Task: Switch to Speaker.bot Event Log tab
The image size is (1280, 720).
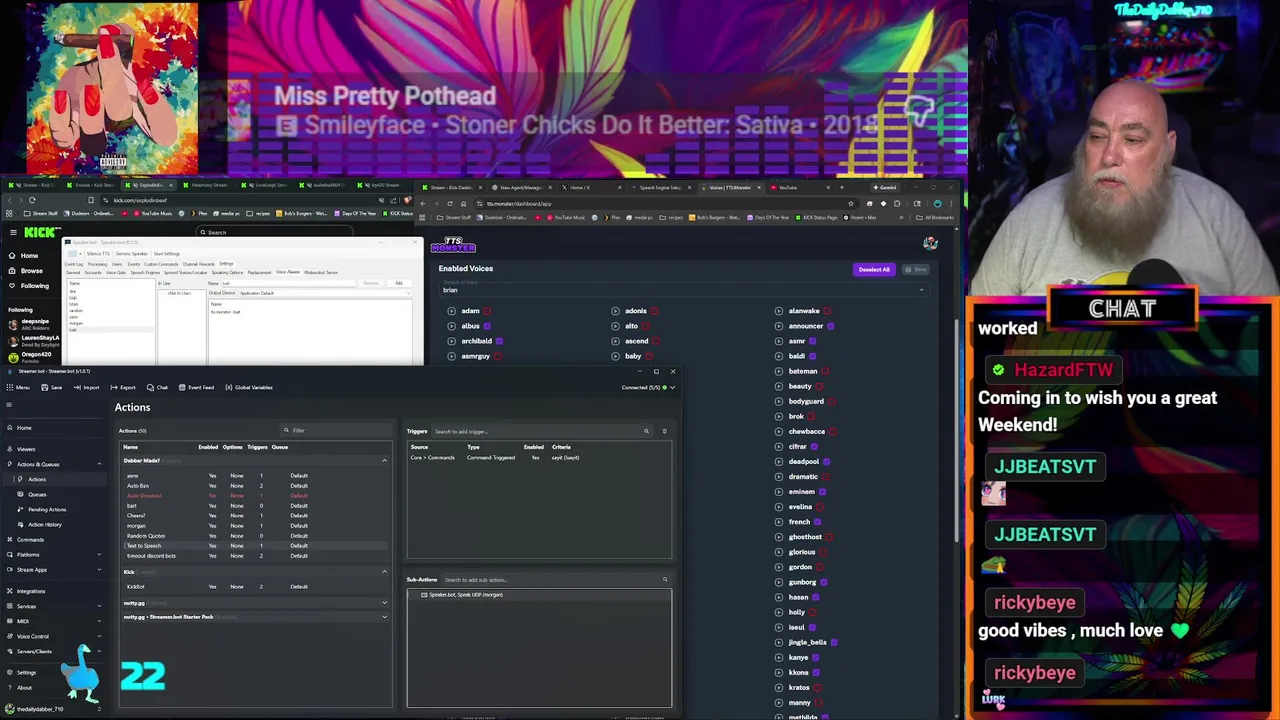Action: tap(73, 264)
